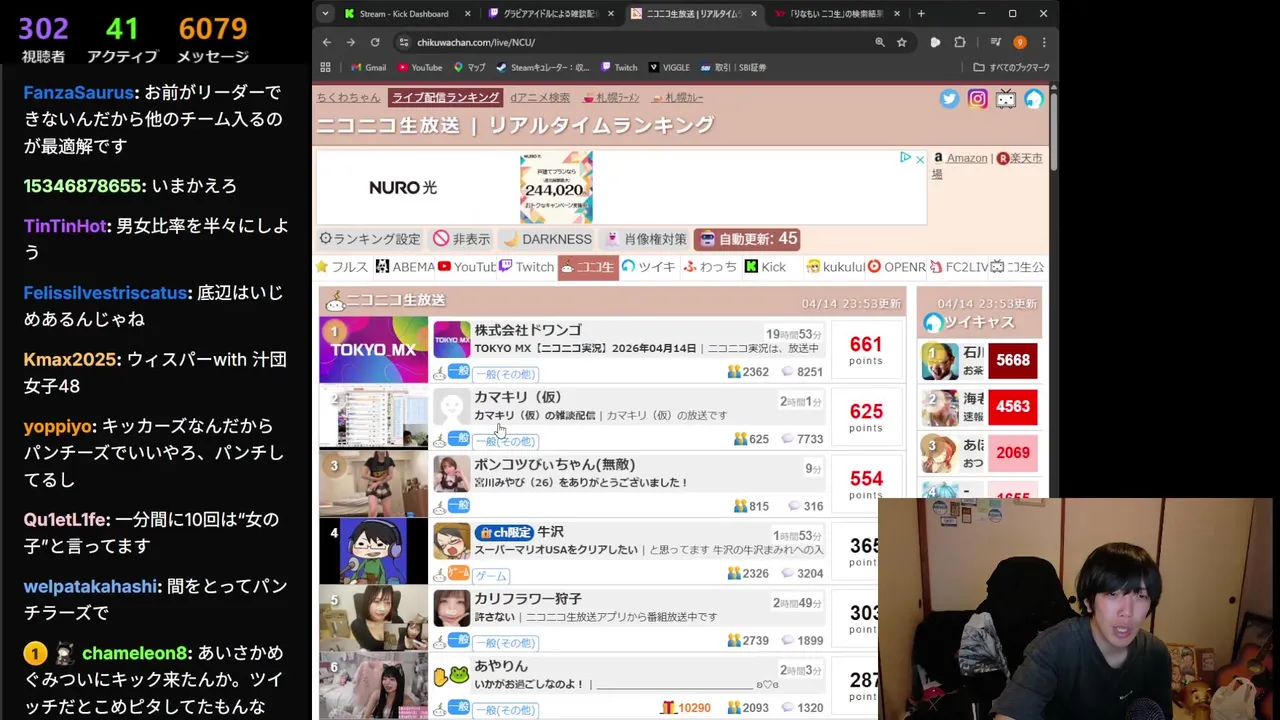Open the あやりん stream thumbnail
This screenshot has height=720, width=1280.
pos(373,687)
